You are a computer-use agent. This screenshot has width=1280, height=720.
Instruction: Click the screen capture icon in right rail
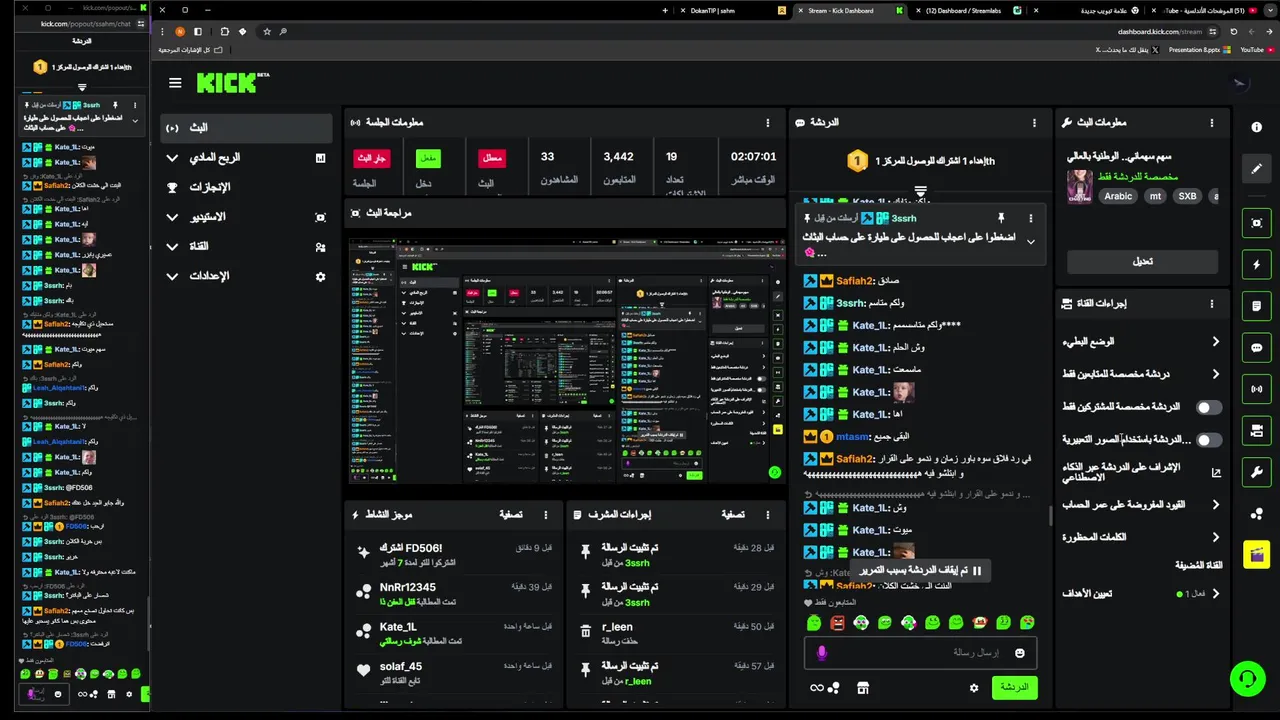[x=1257, y=222]
